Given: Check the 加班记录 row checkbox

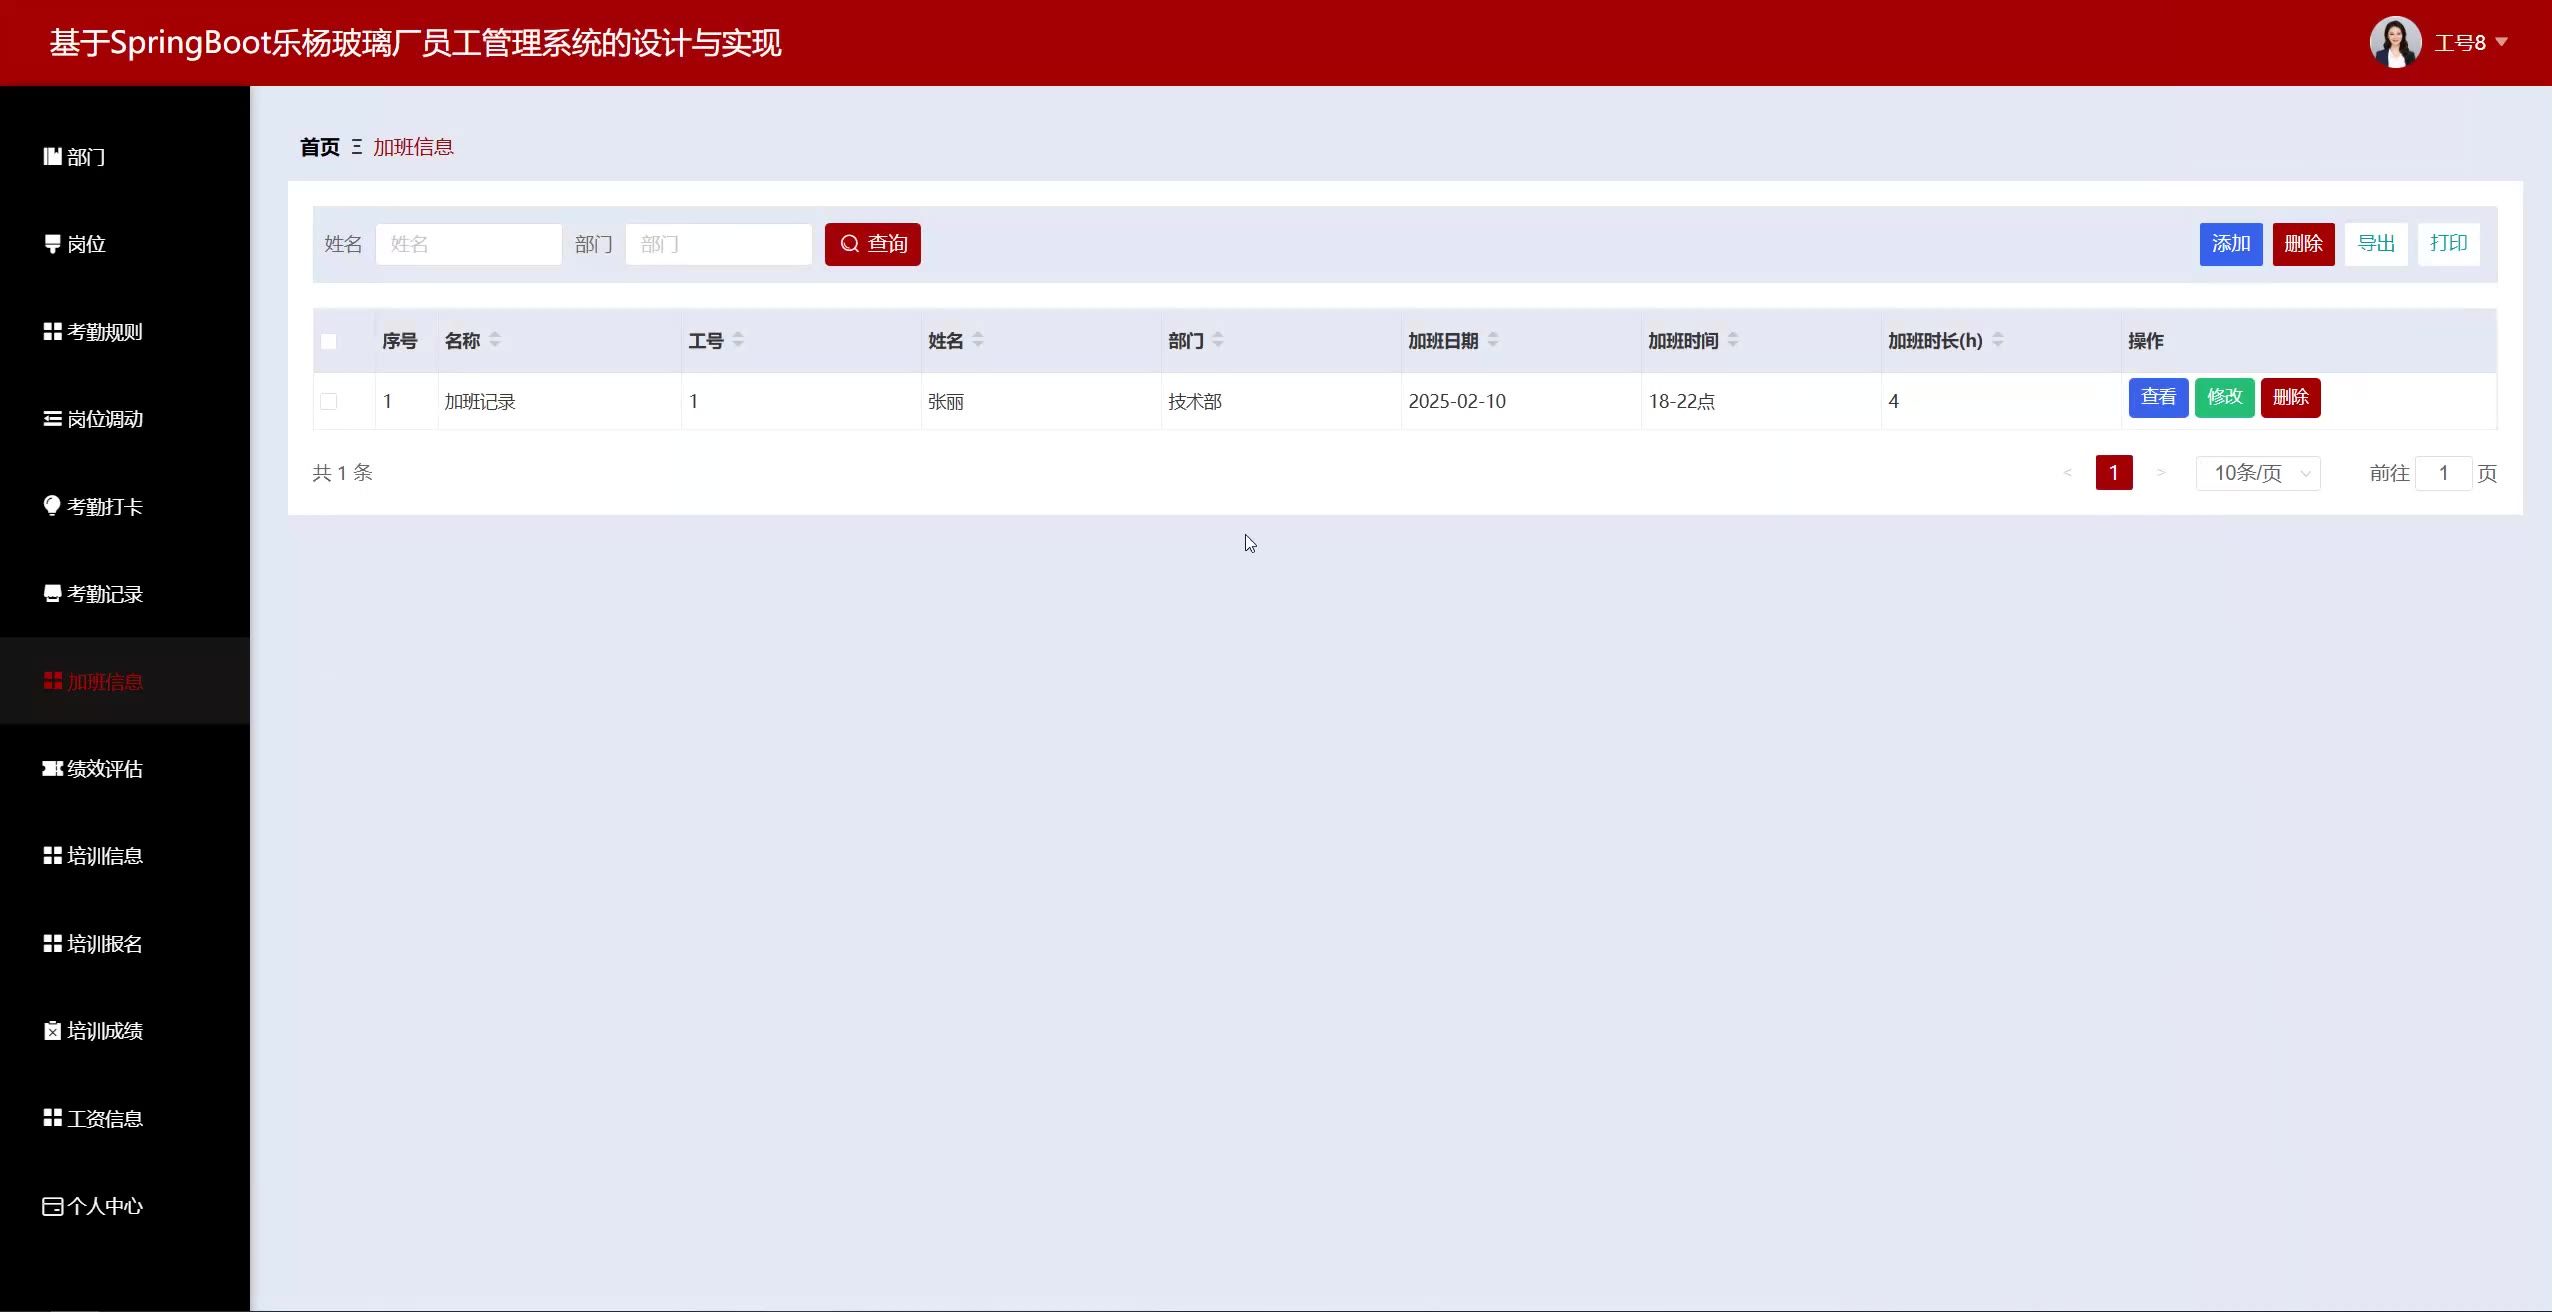Looking at the screenshot, I should click(x=328, y=401).
